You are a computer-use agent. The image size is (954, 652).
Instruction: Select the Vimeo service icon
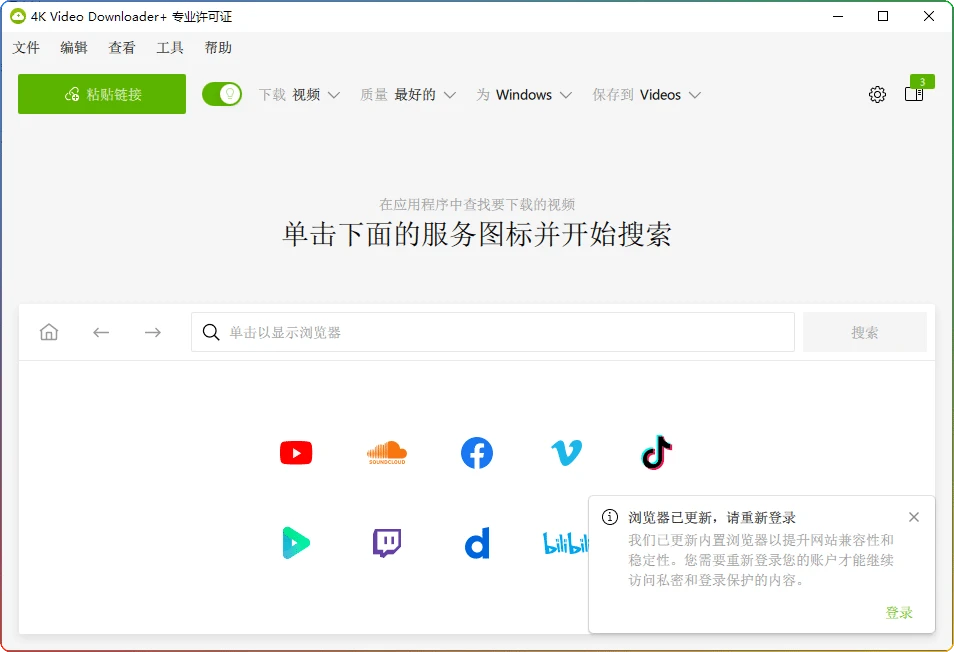tap(567, 452)
